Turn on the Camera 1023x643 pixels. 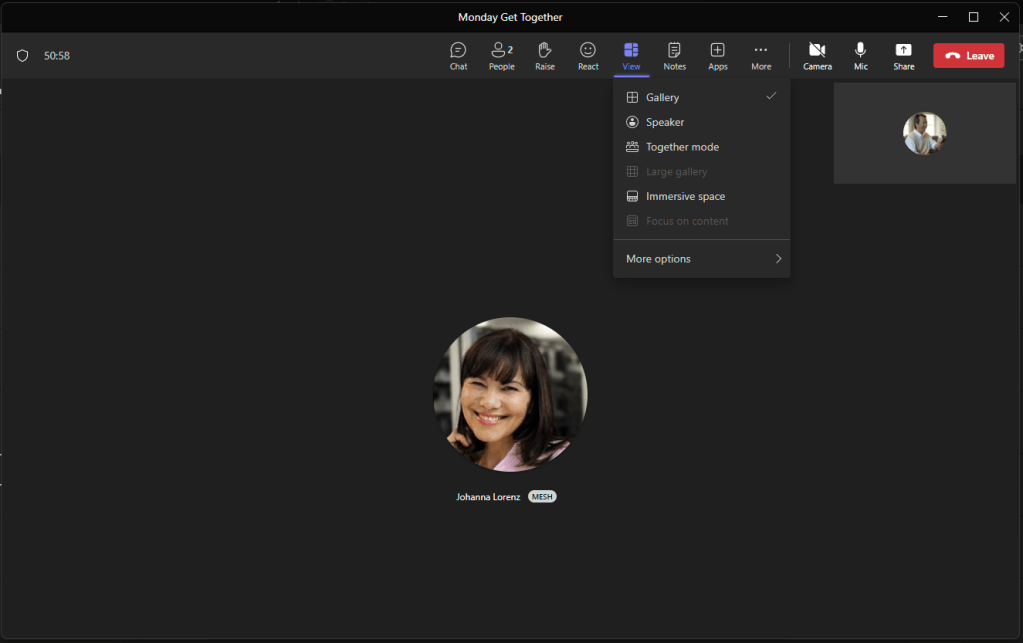817,56
